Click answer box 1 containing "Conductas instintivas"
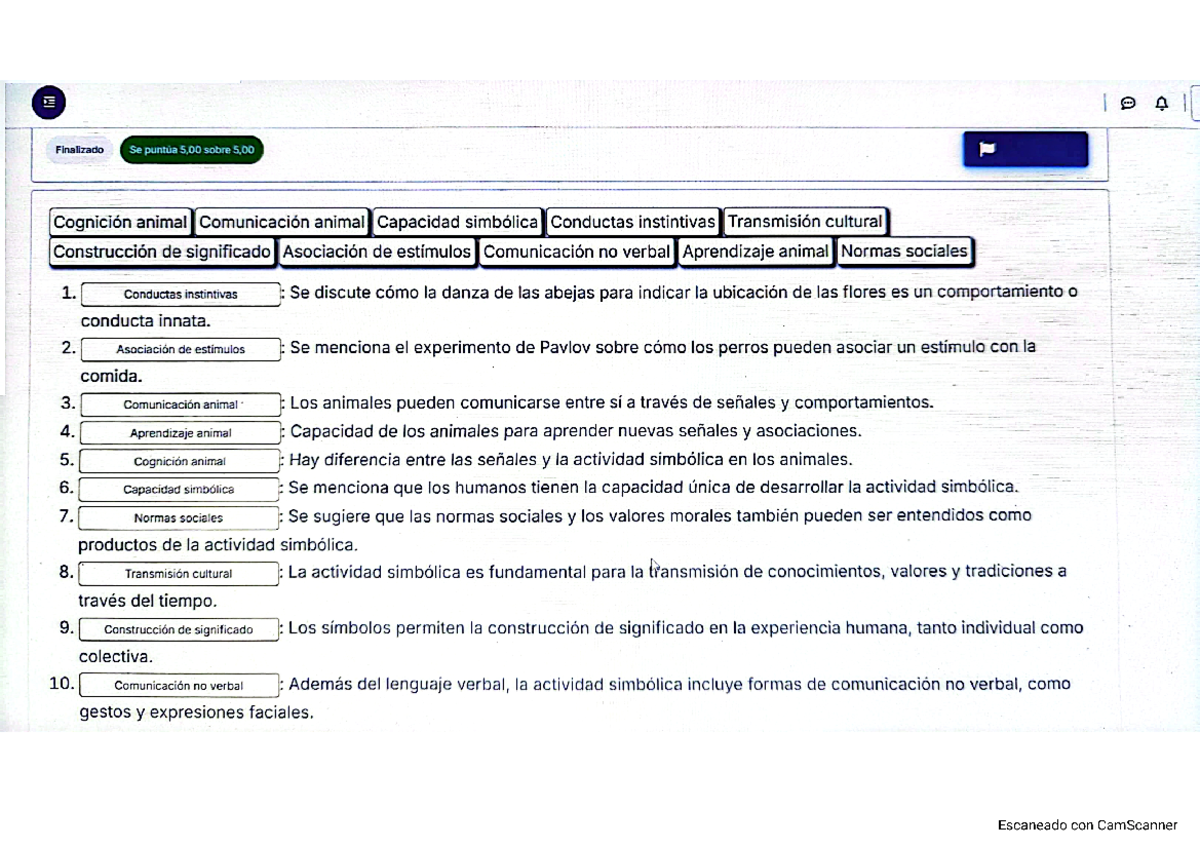1200x848 pixels. tap(180, 293)
